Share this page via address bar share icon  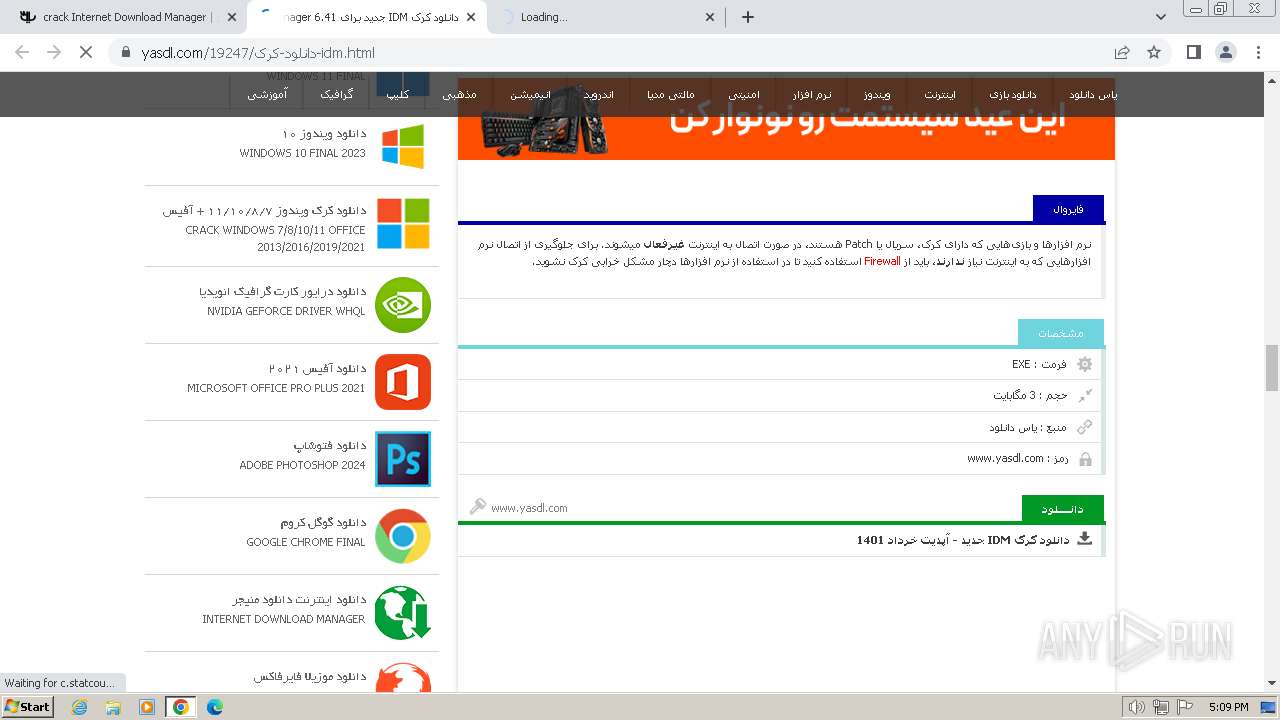1122,52
